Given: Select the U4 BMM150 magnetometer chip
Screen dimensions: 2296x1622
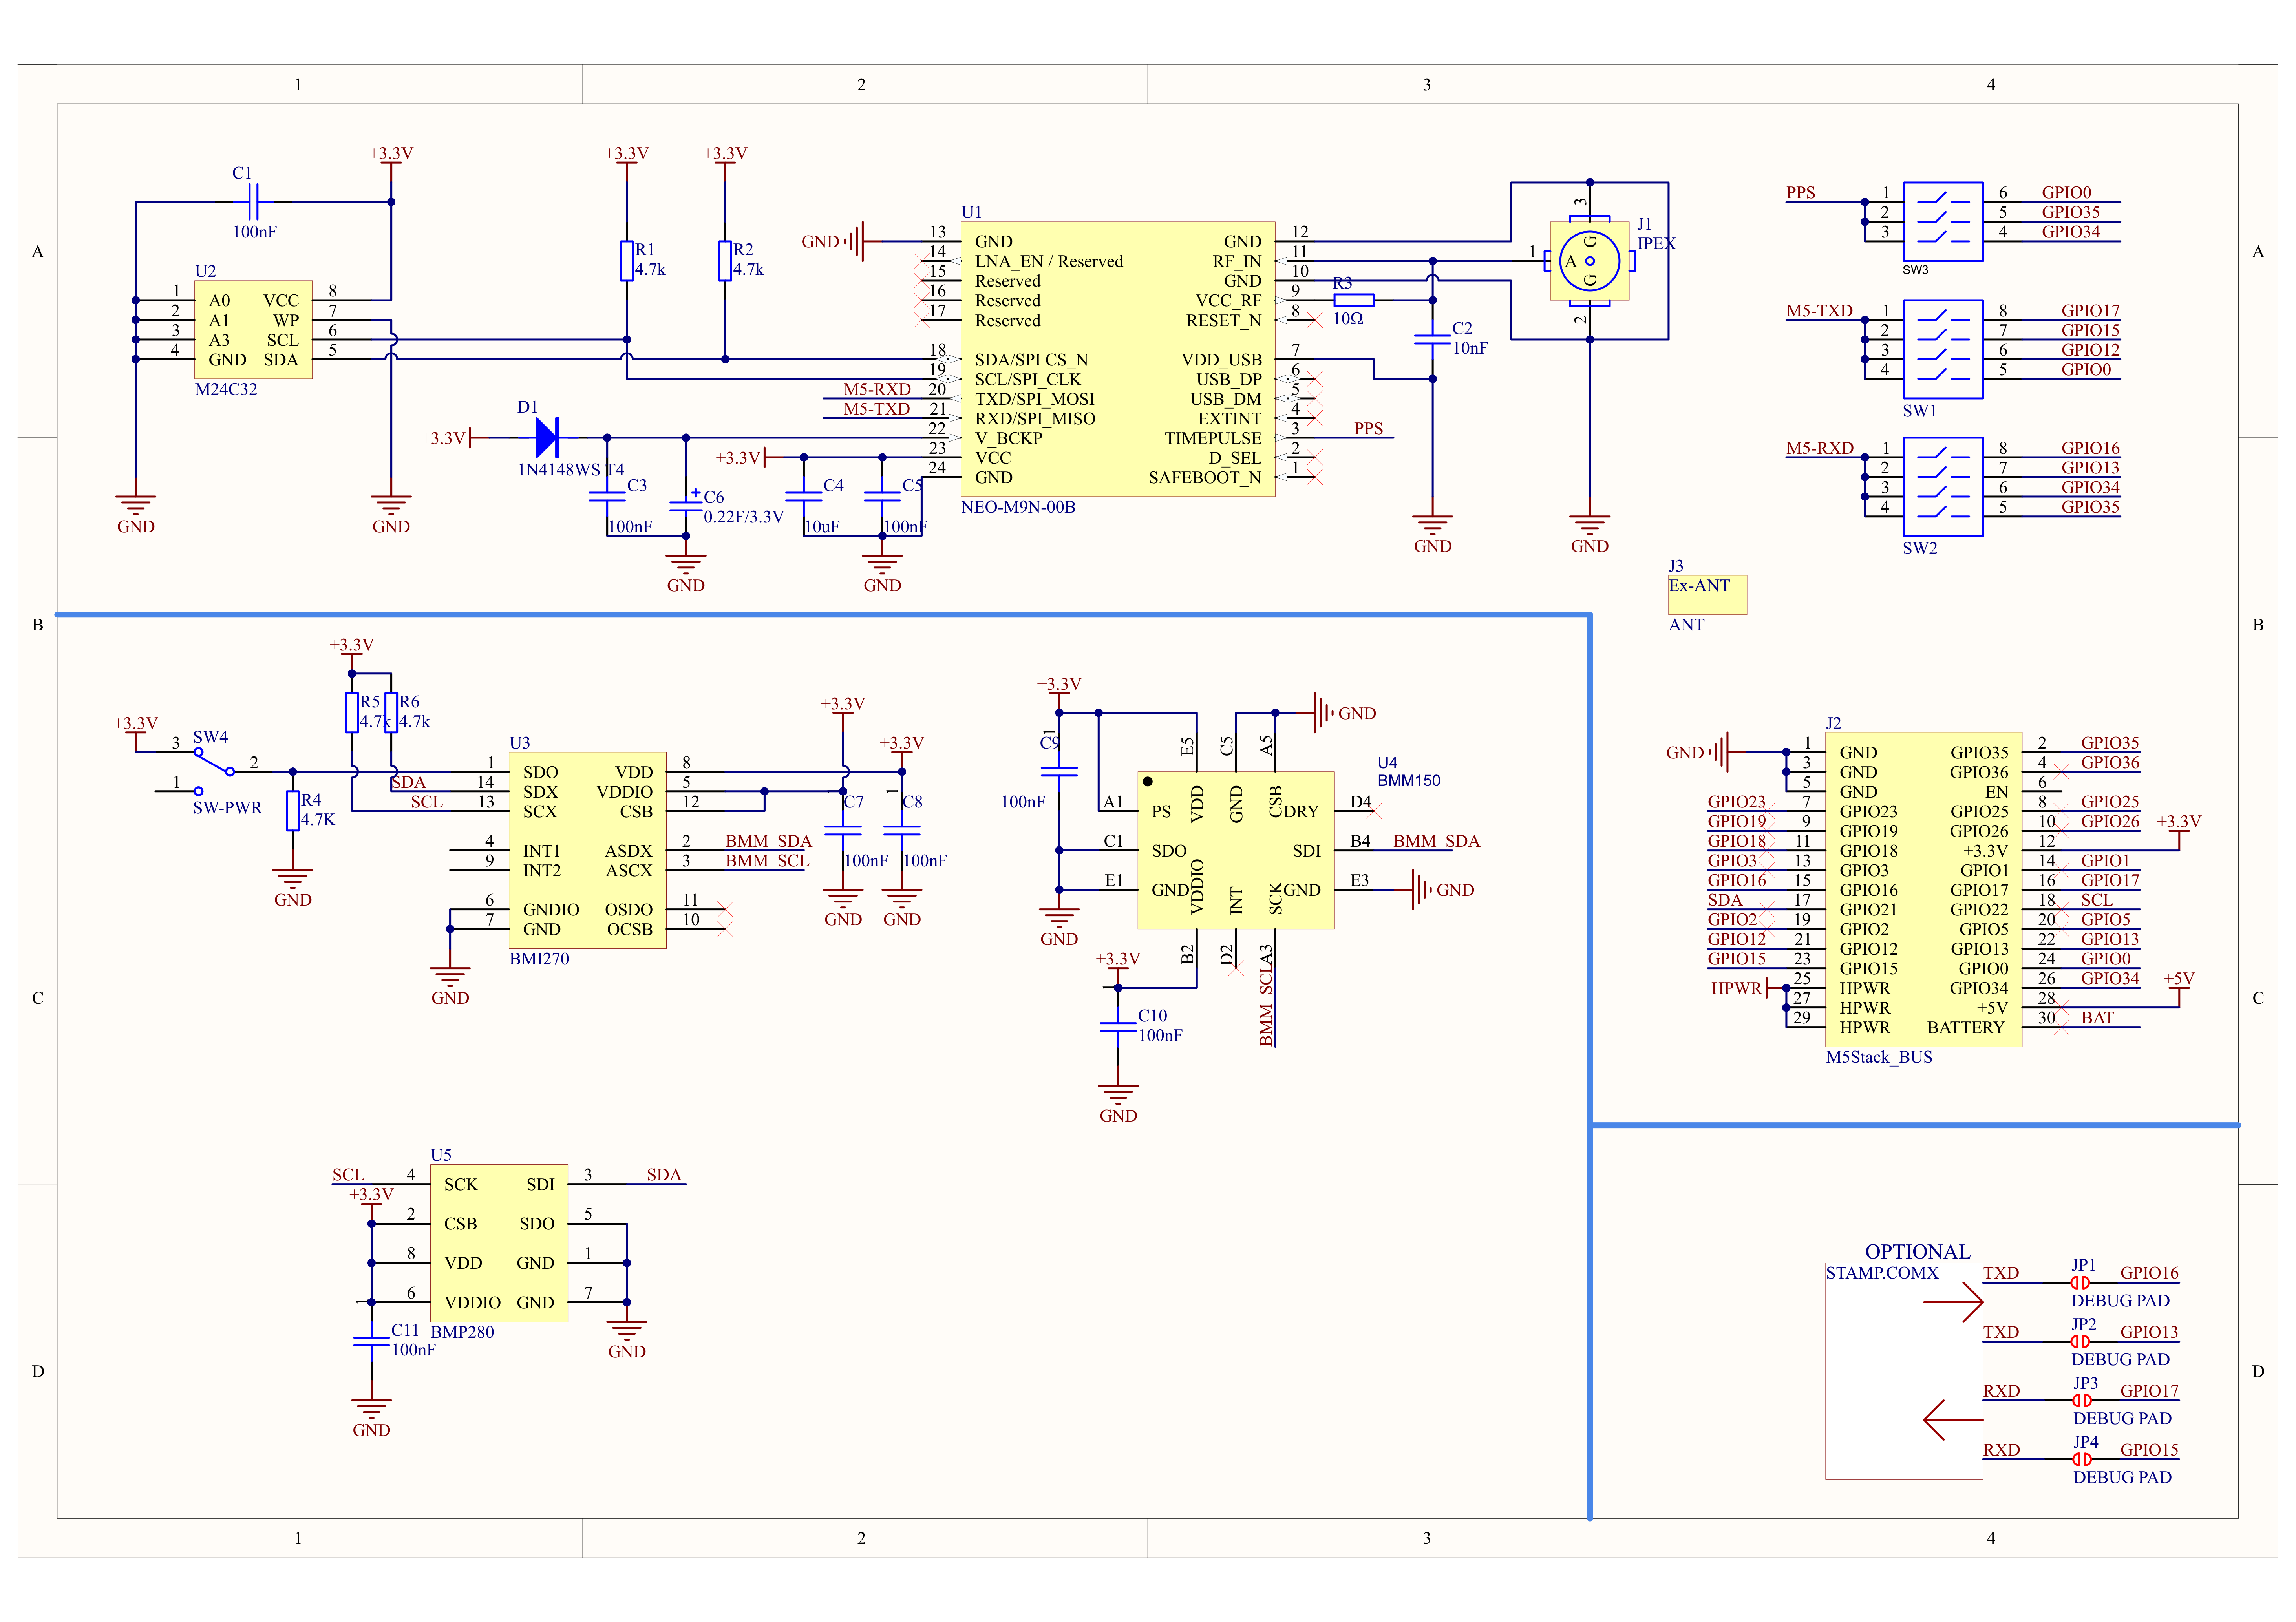Looking at the screenshot, I should (x=1235, y=850).
